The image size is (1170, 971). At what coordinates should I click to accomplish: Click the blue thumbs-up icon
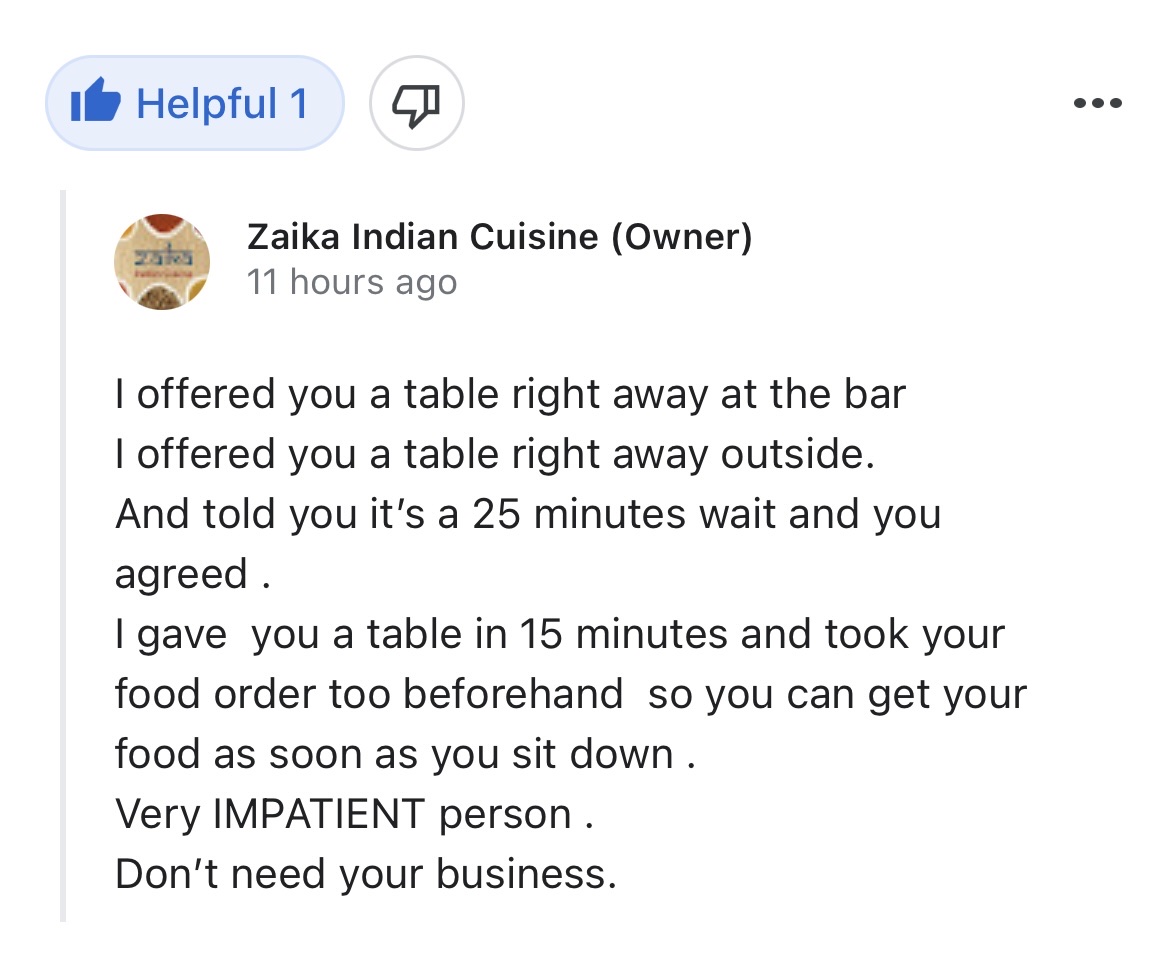pos(96,104)
